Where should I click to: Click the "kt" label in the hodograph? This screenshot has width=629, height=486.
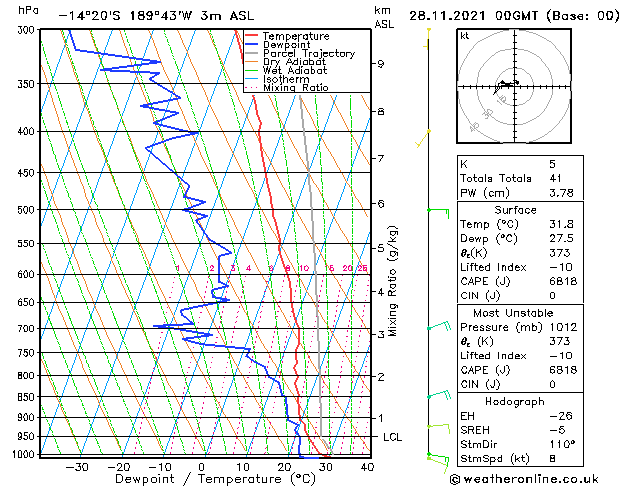coord(465,36)
